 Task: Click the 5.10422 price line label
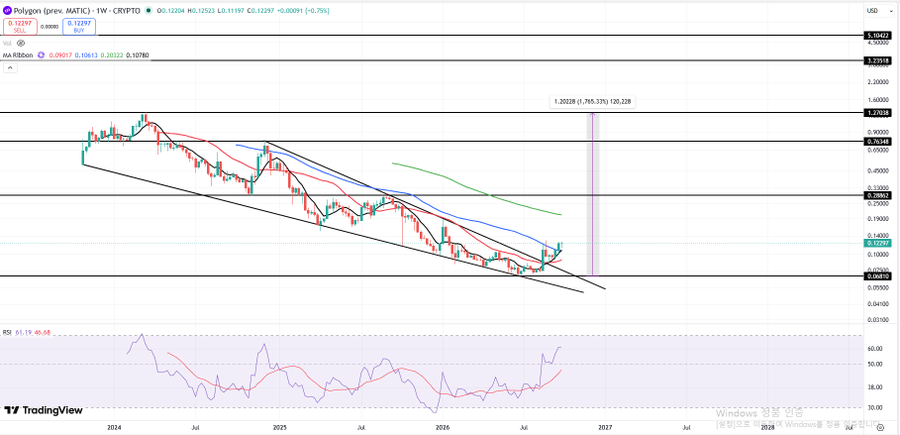[879, 36]
